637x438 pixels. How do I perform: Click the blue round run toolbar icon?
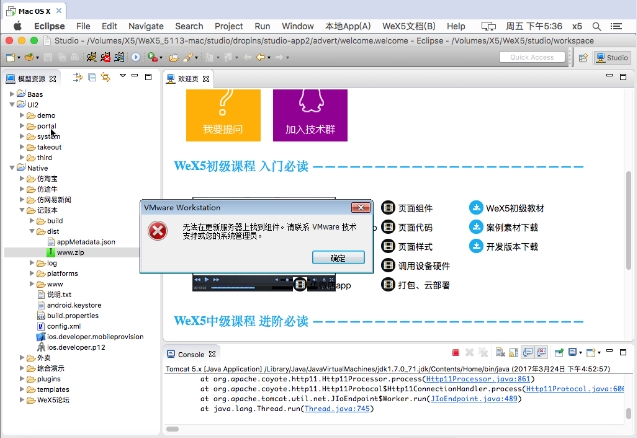pyautogui.click(x=136, y=58)
